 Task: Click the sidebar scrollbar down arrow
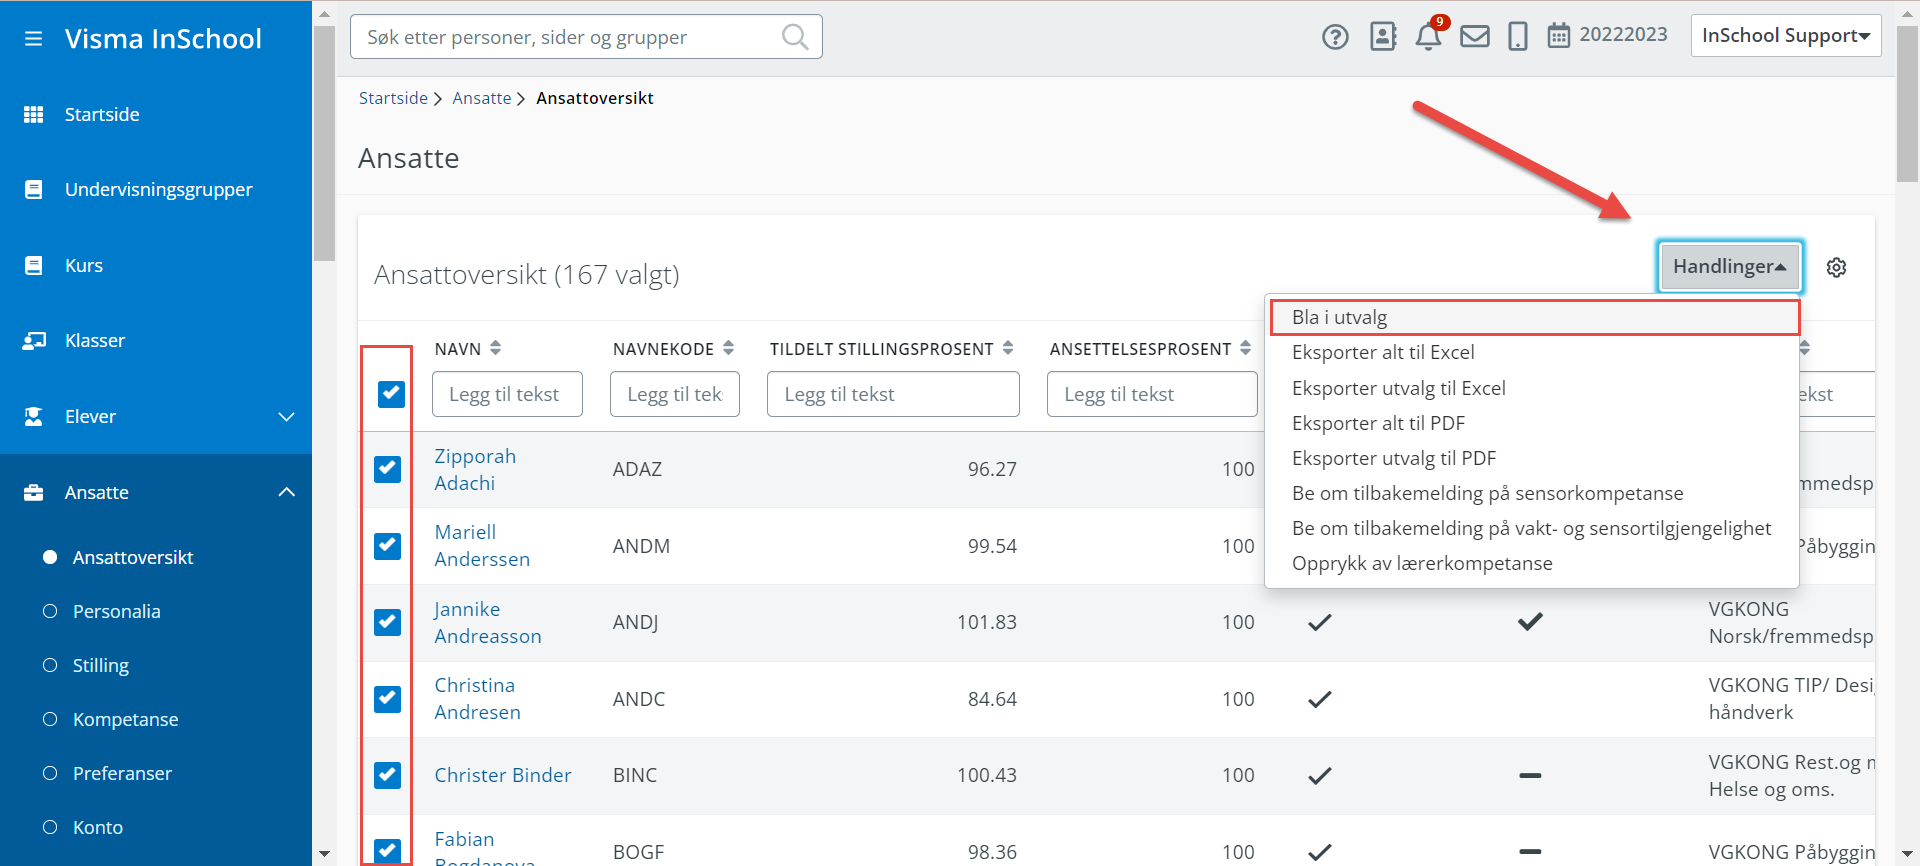tap(324, 854)
